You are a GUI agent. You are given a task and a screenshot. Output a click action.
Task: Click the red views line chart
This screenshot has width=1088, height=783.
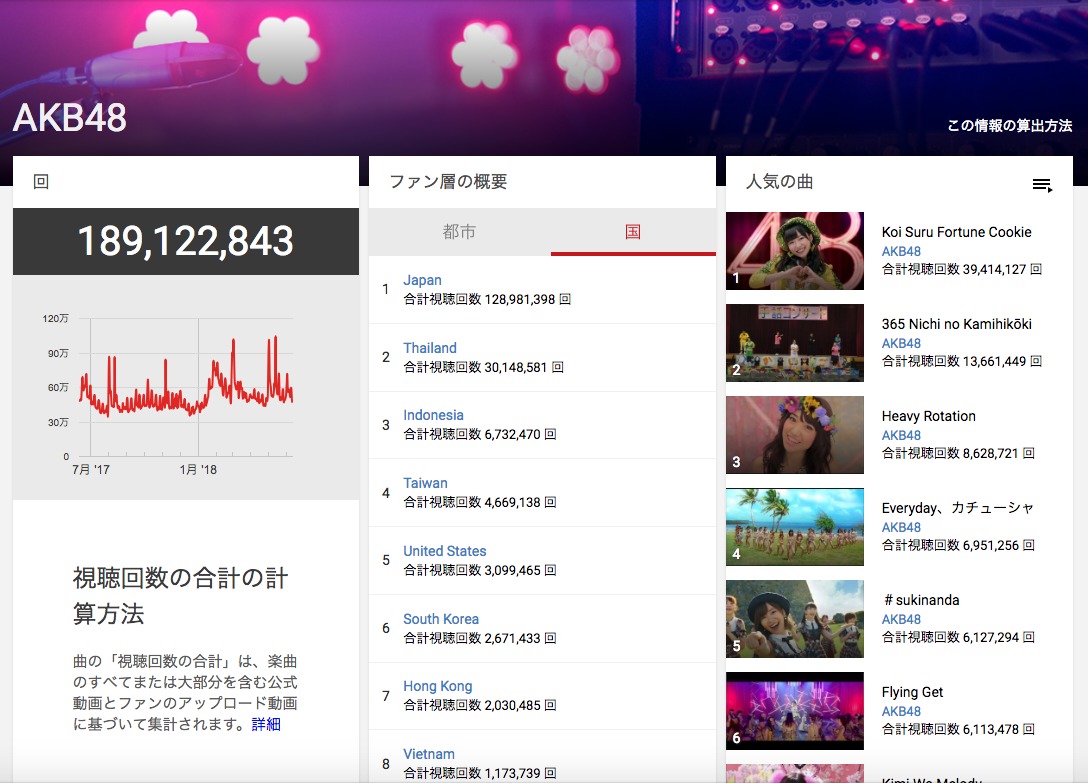186,387
